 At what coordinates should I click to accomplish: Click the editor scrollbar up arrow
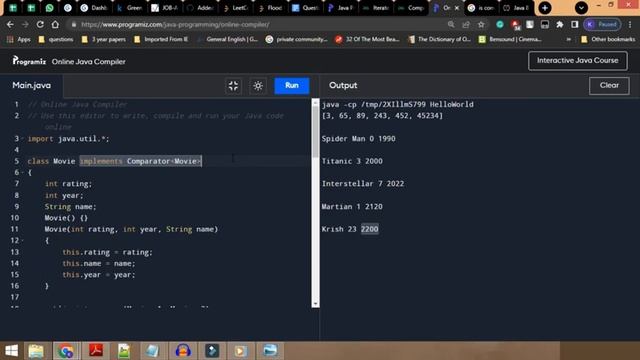(x=315, y=103)
